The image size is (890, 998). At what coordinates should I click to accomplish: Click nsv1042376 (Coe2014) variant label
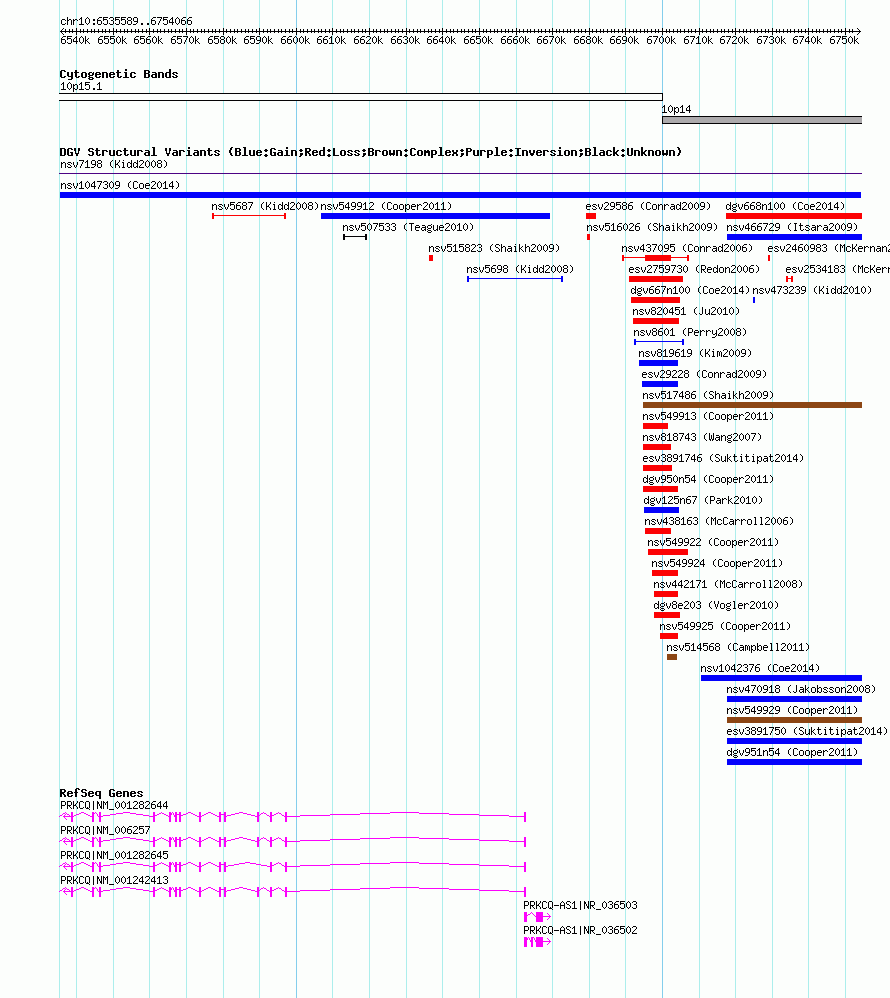[x=760, y=668]
